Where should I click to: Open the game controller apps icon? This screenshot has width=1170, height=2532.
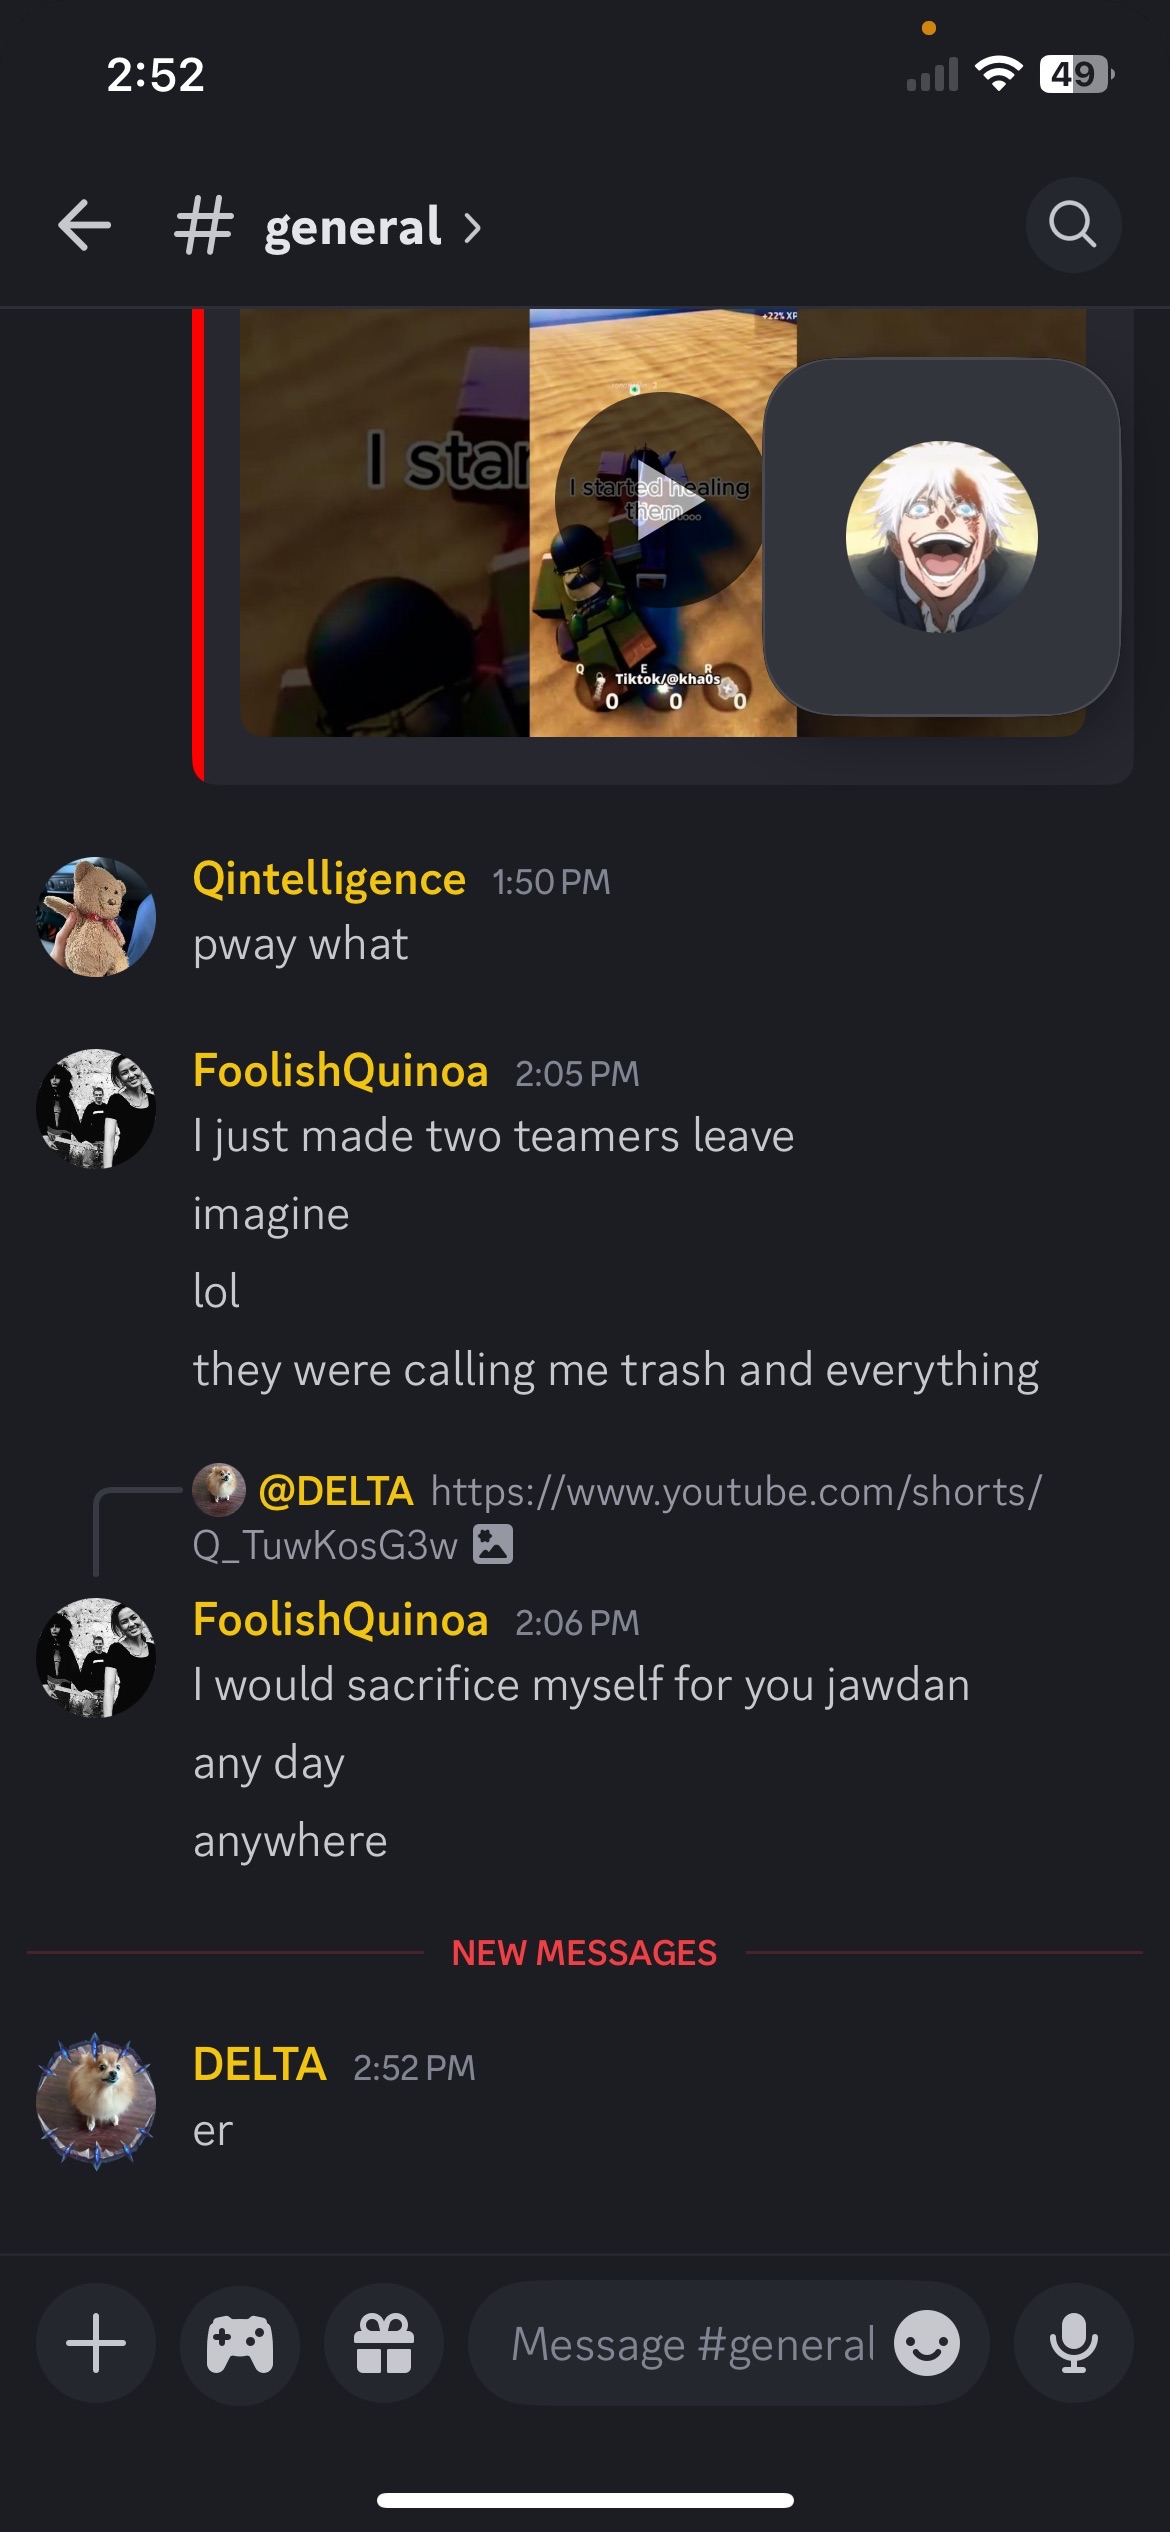[240, 2343]
